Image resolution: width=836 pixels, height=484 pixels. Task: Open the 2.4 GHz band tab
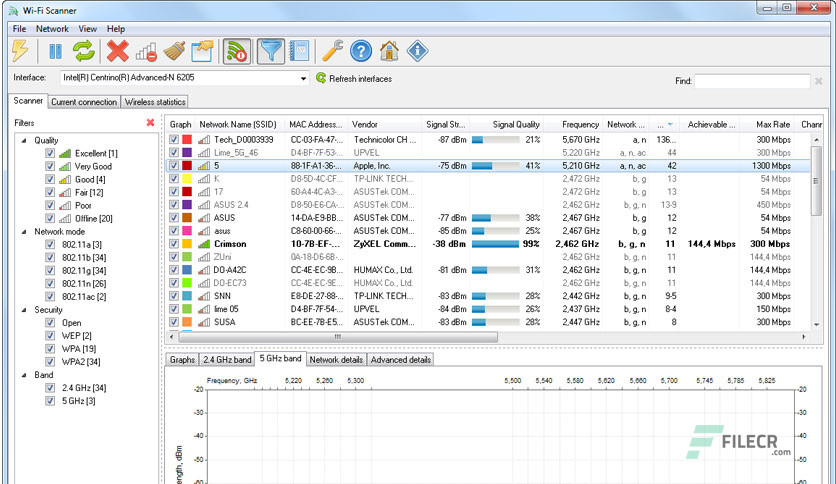pos(227,360)
